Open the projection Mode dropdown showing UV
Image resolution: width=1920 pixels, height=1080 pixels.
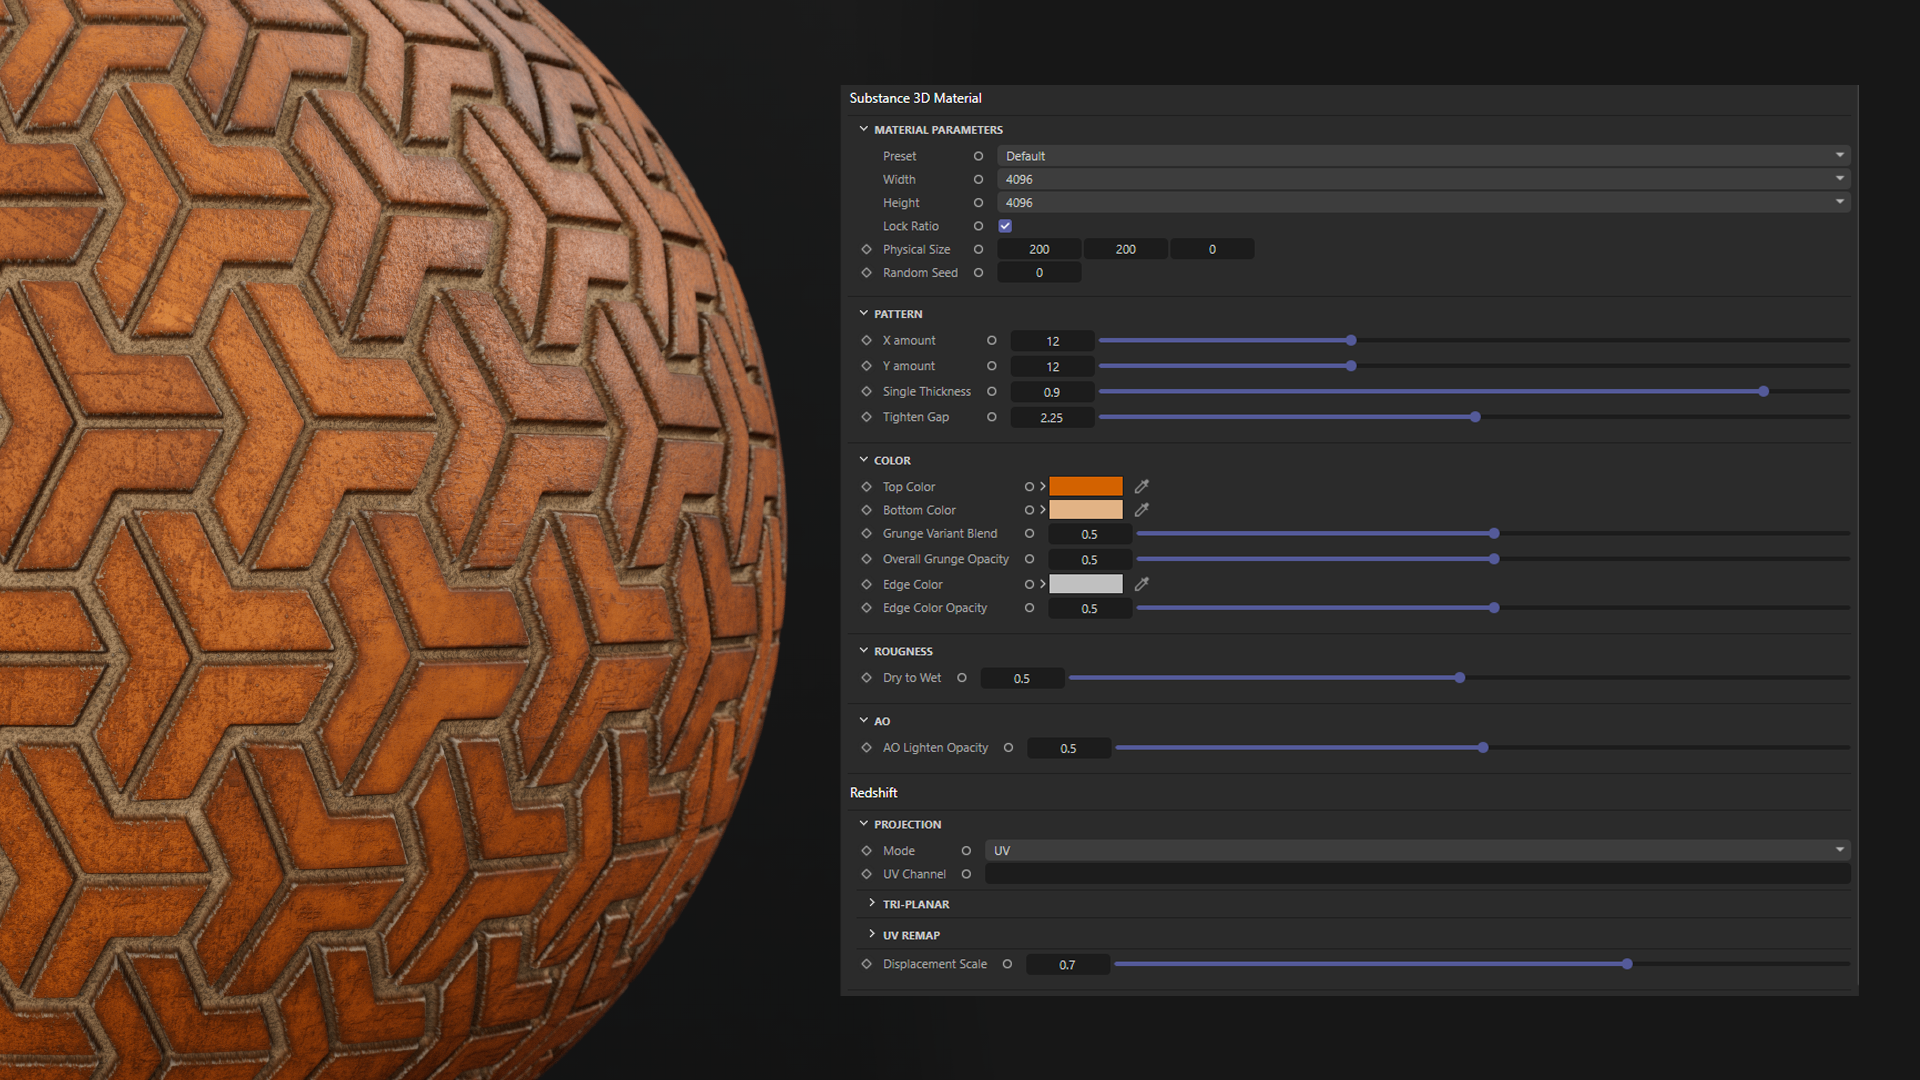(x=1417, y=851)
